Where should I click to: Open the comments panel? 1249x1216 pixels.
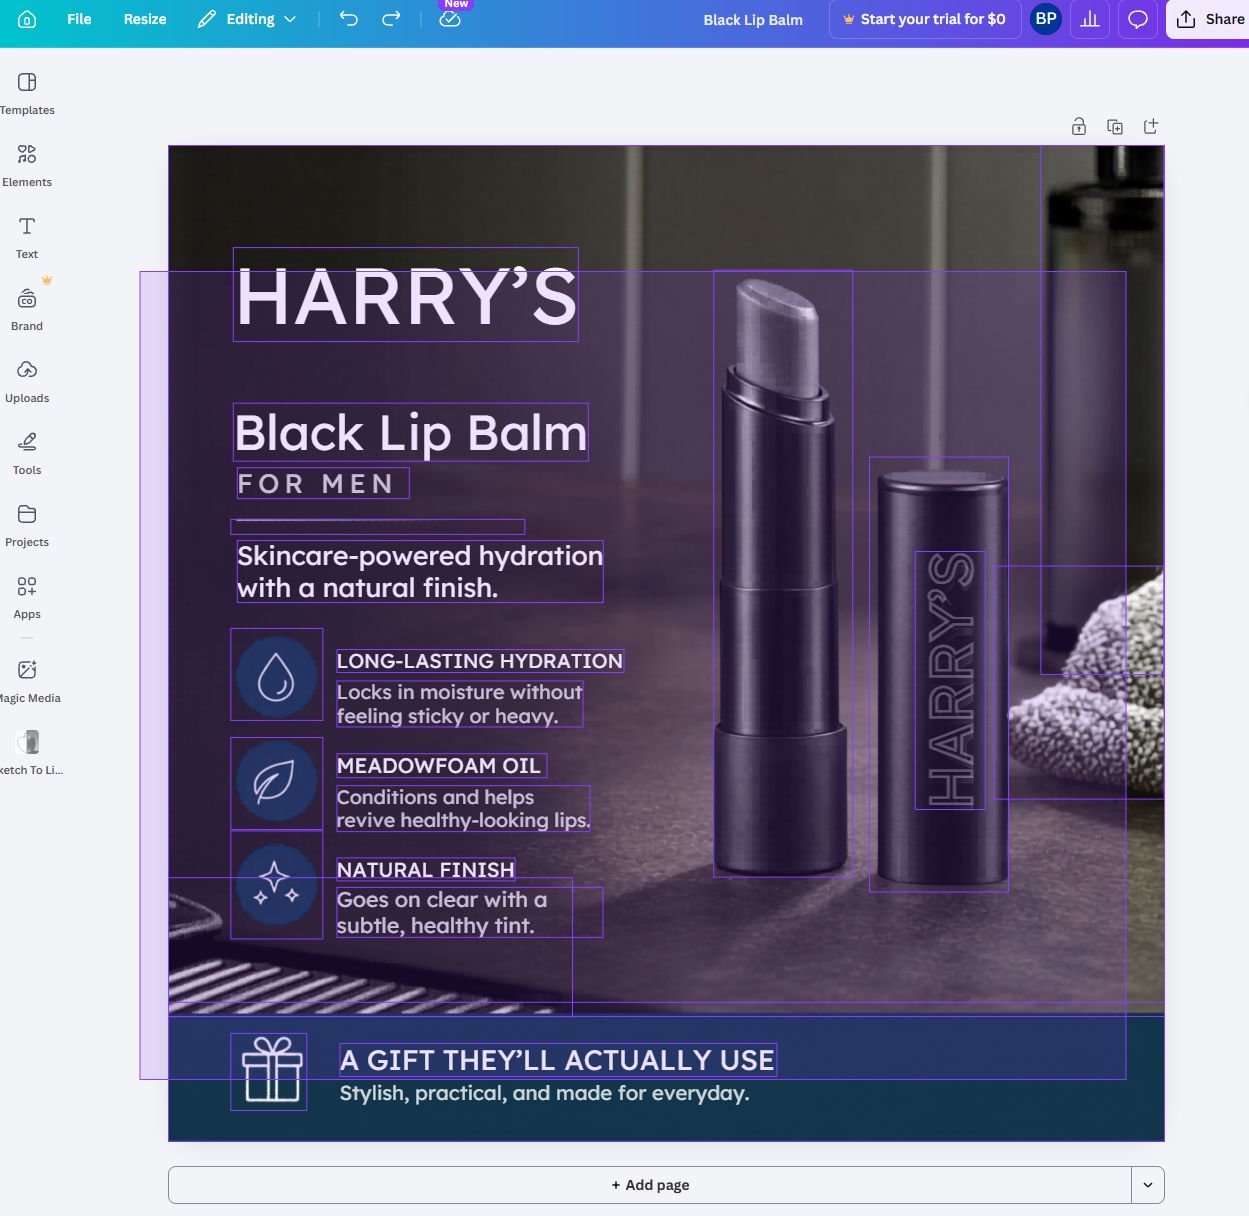click(x=1138, y=19)
